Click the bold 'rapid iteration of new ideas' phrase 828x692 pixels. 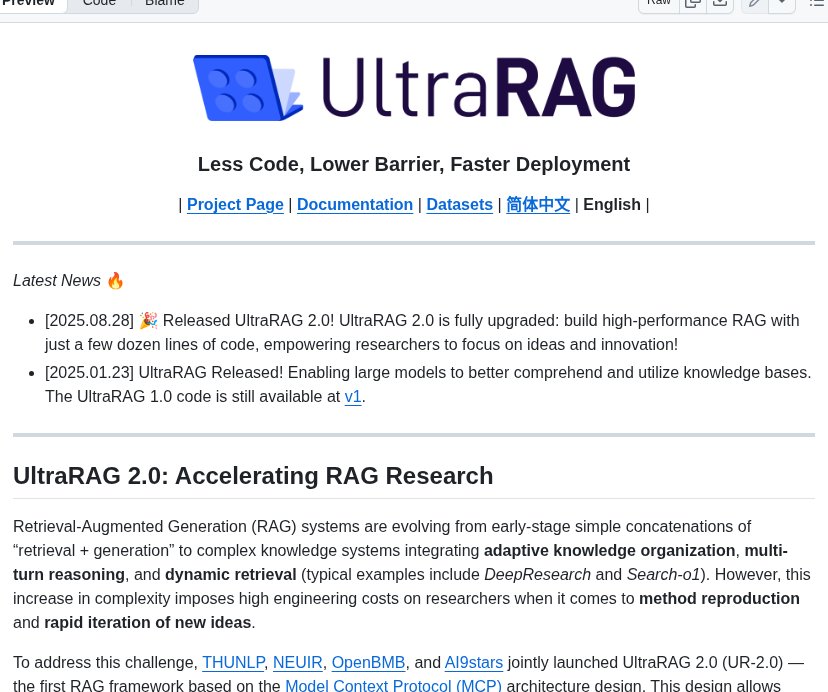pos(148,622)
